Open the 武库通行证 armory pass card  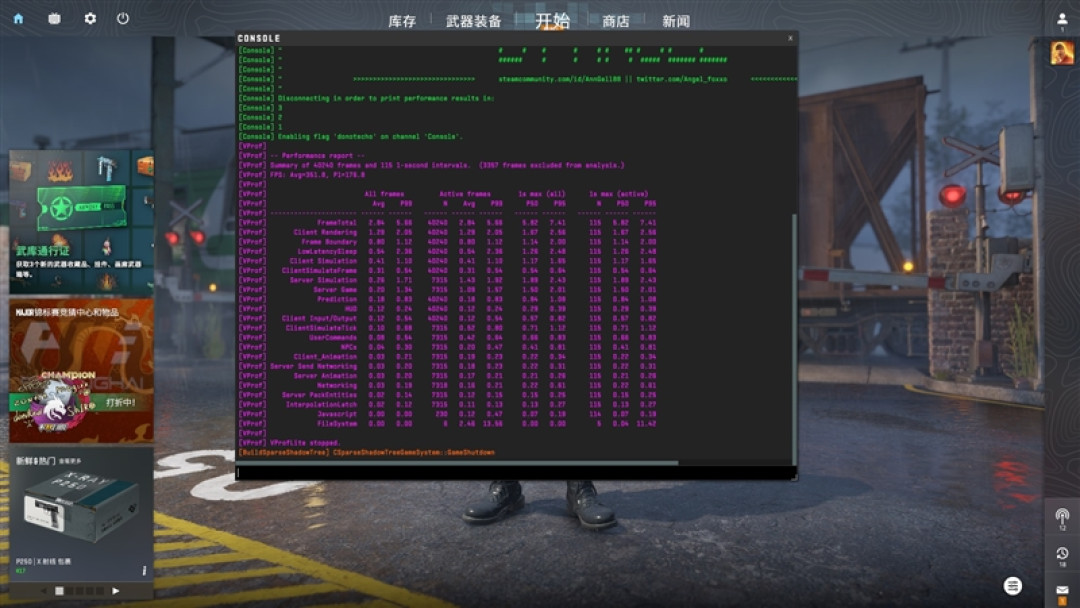click(81, 222)
